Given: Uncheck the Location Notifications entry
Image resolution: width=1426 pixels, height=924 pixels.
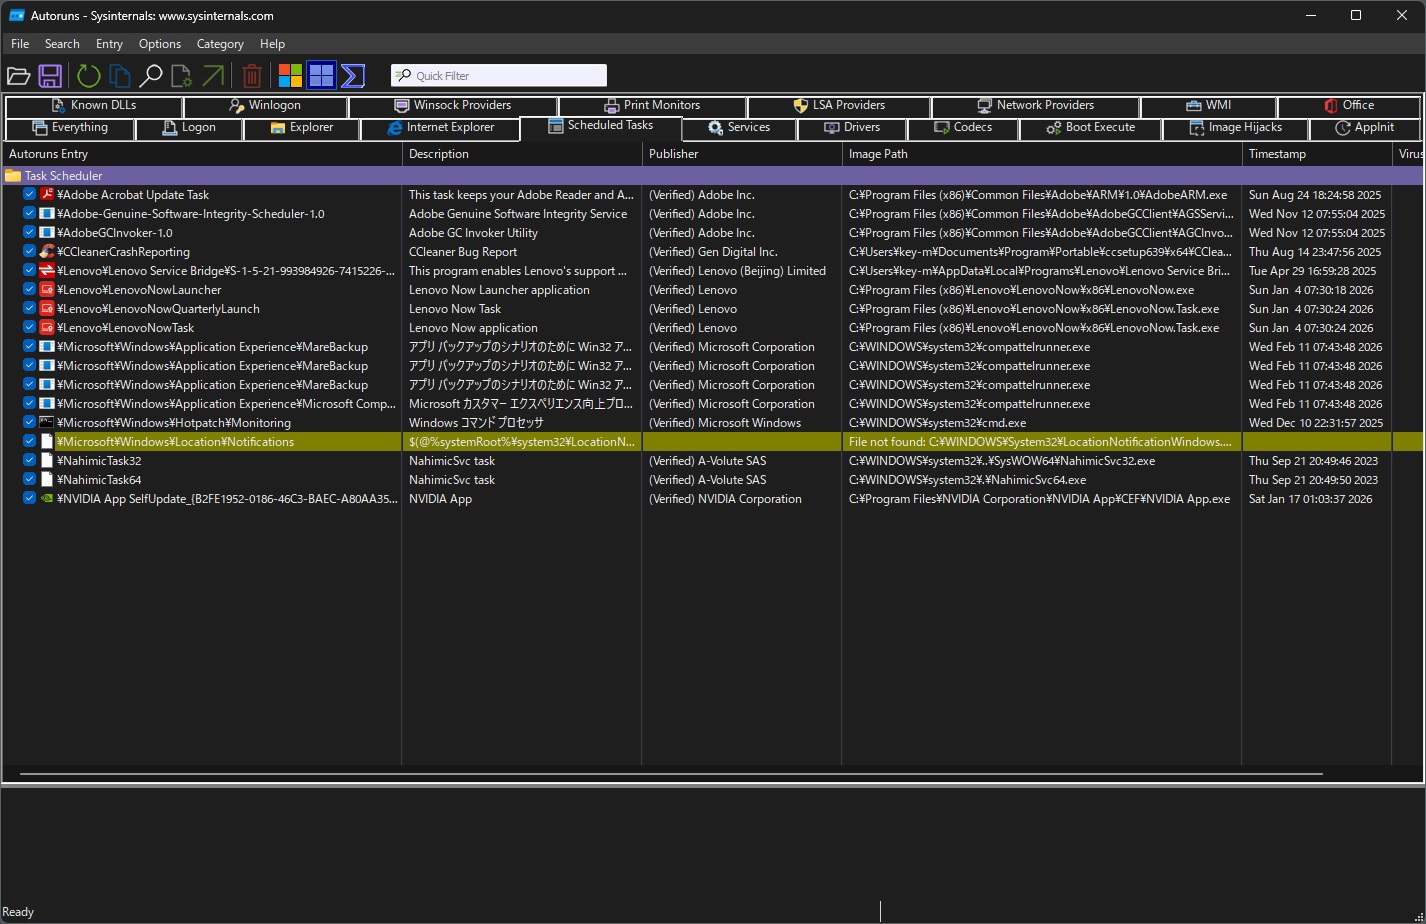Looking at the screenshot, I should tap(30, 442).
